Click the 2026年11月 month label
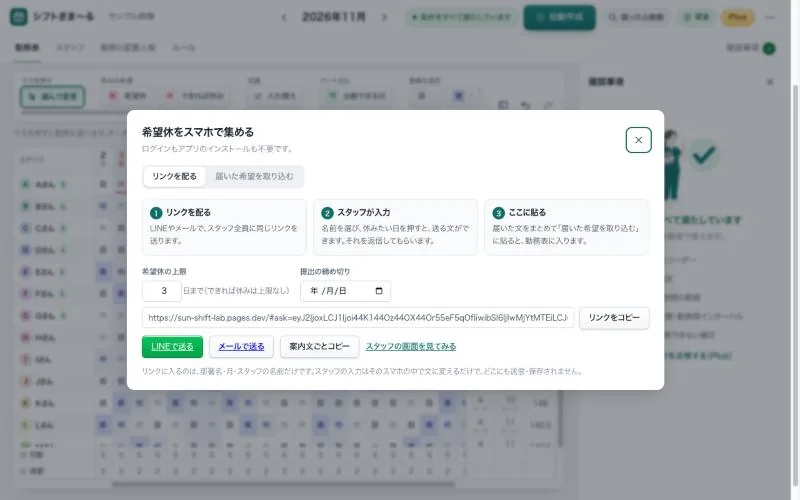Screen dimensions: 800x500 point(334,17)
